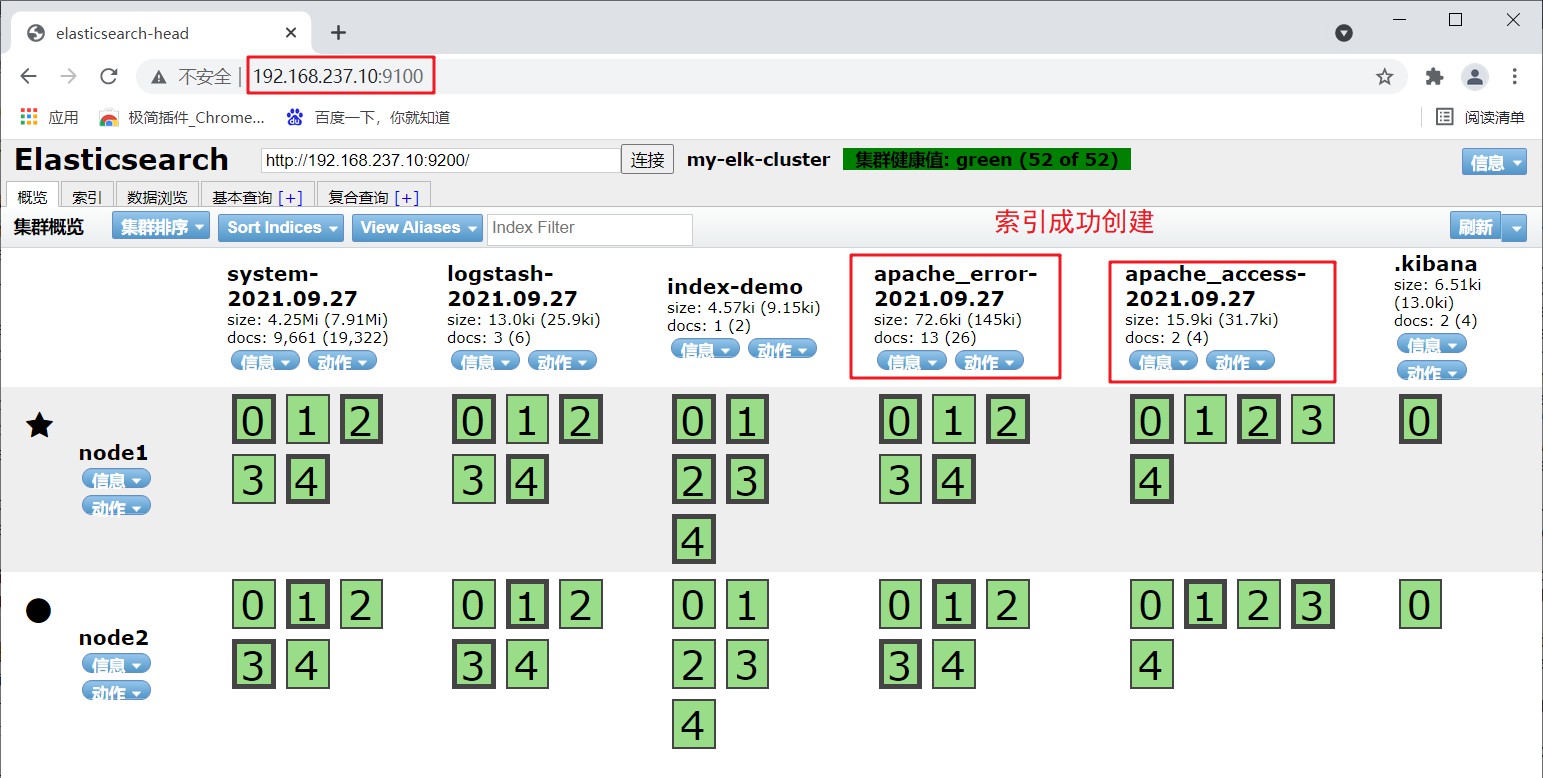This screenshot has height=778, width=1543.
Task: Open 信息 menu for node2
Action: click(116, 664)
